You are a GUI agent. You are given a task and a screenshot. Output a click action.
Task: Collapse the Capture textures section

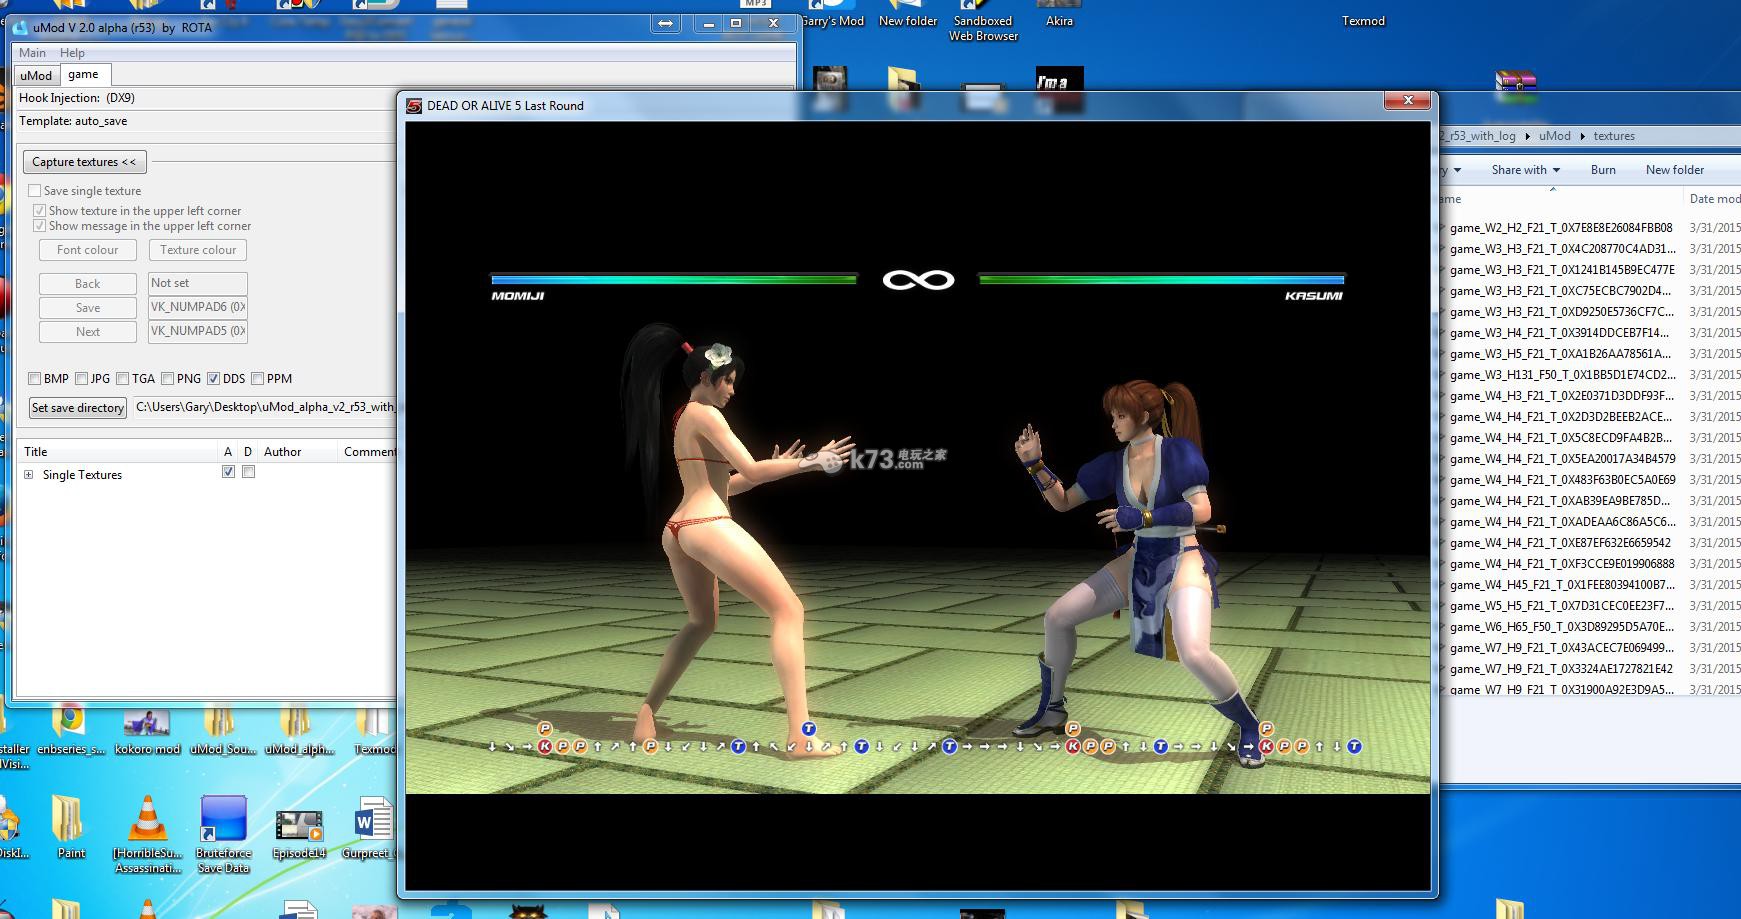click(x=85, y=162)
